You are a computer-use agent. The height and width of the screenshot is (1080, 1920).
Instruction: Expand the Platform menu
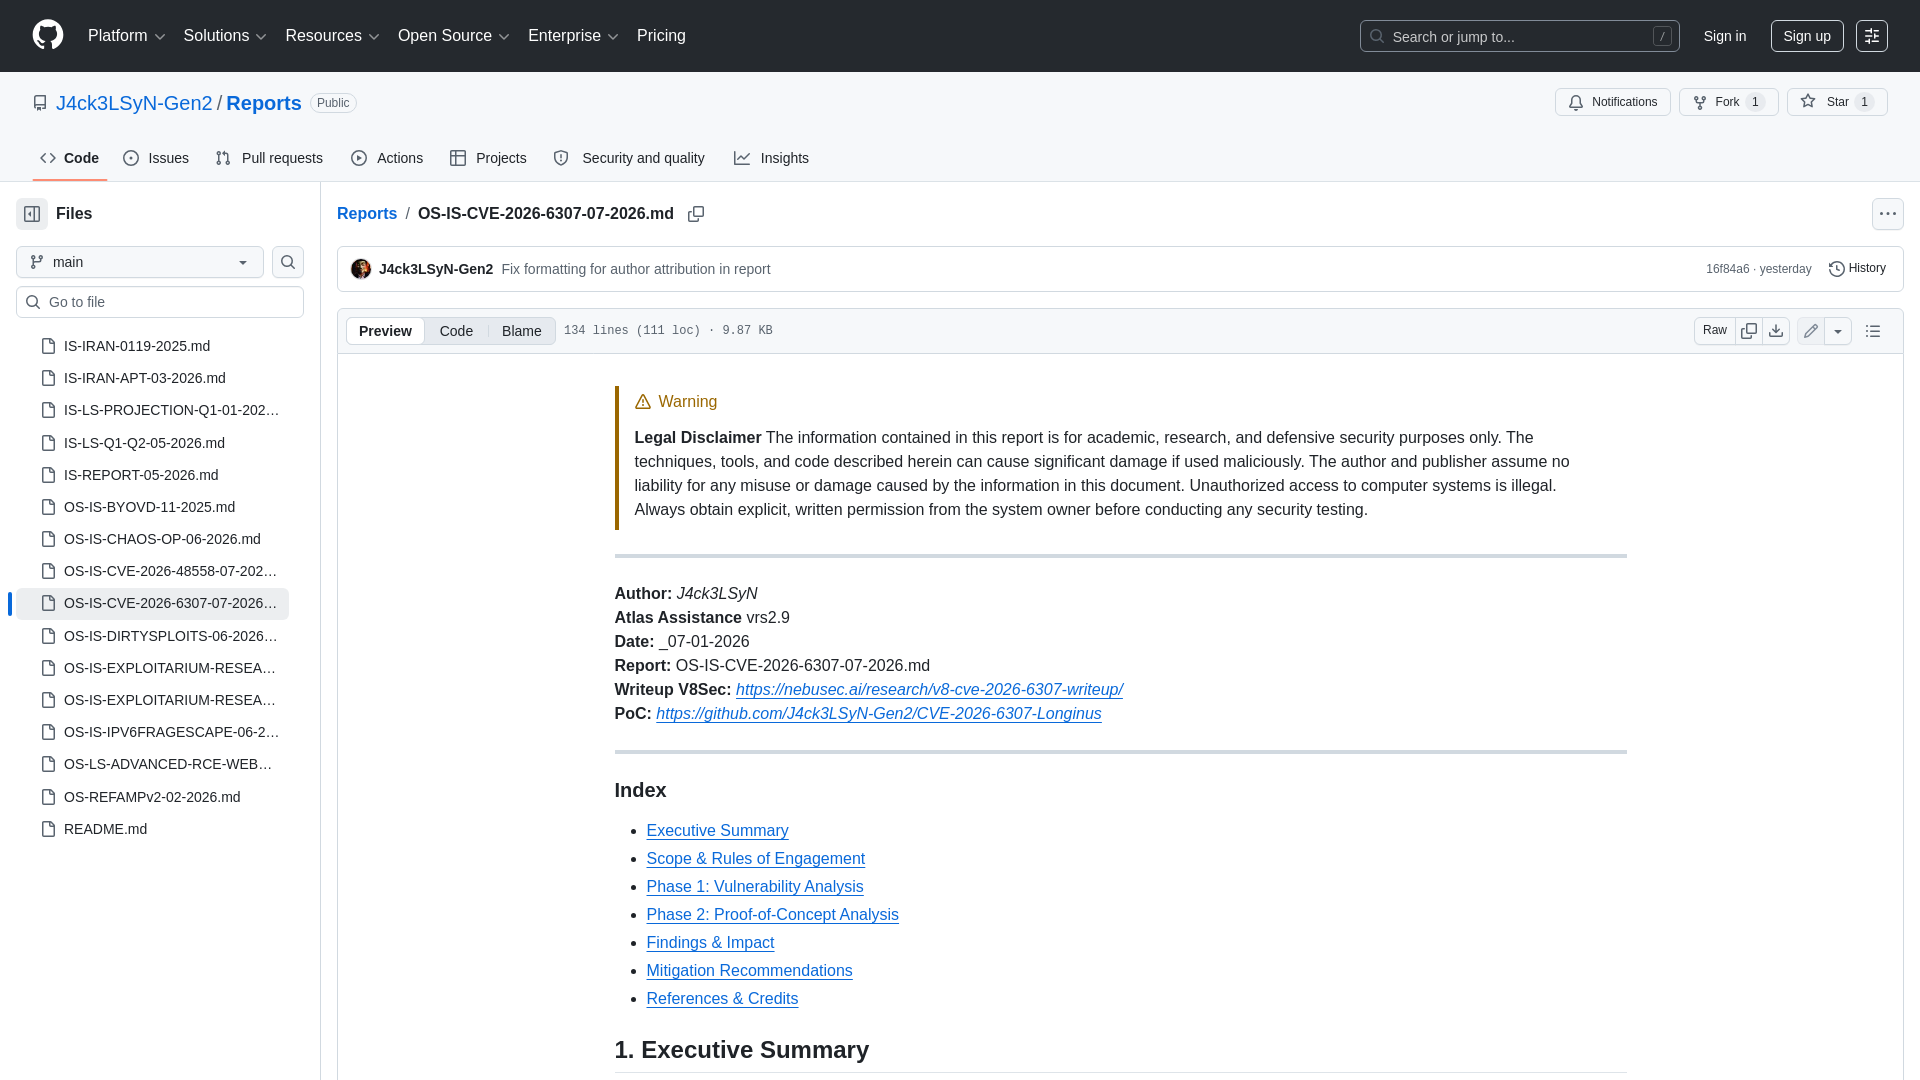(x=126, y=36)
